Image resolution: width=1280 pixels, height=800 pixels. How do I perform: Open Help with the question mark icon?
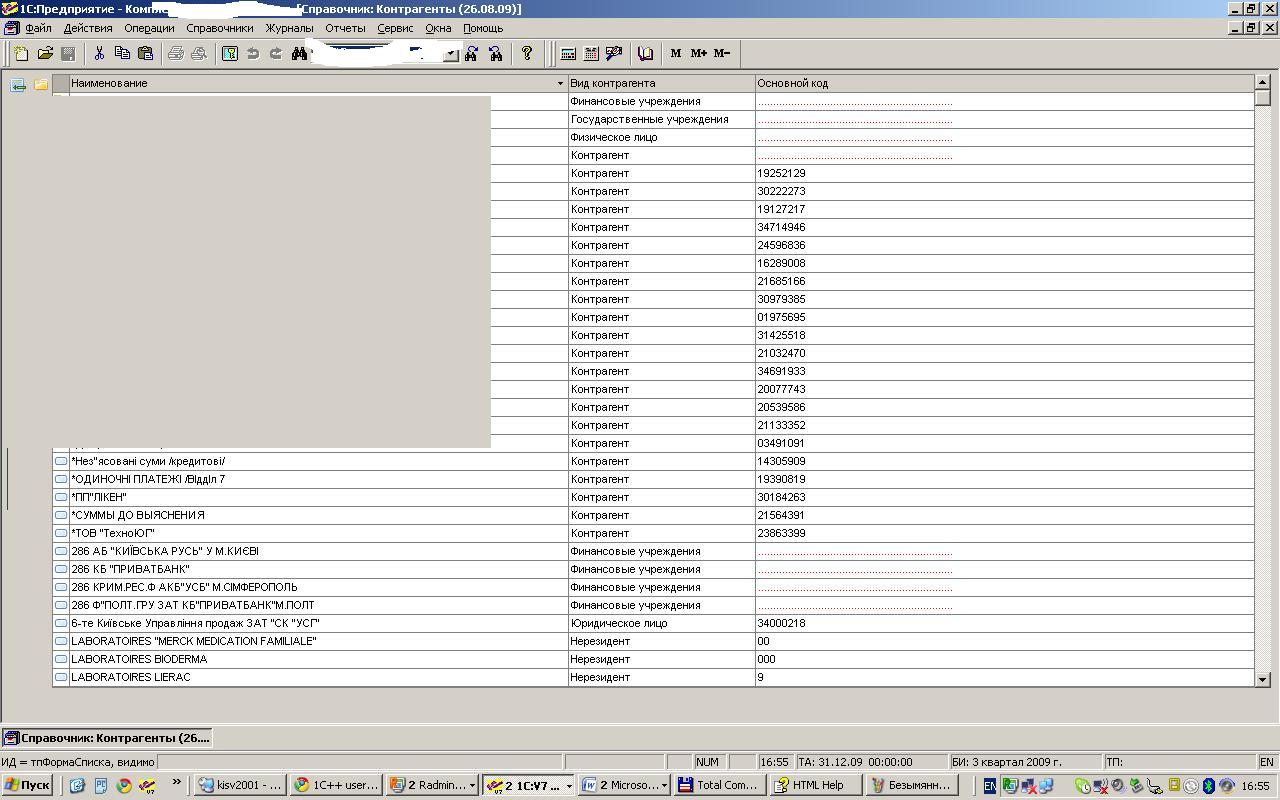click(527, 54)
